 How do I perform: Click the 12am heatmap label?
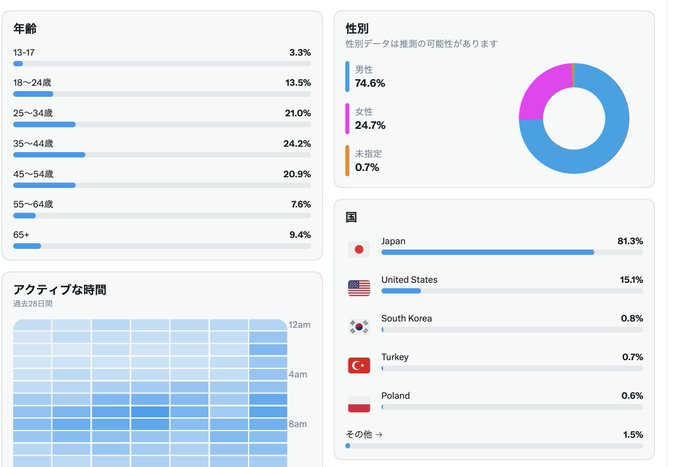(x=300, y=325)
